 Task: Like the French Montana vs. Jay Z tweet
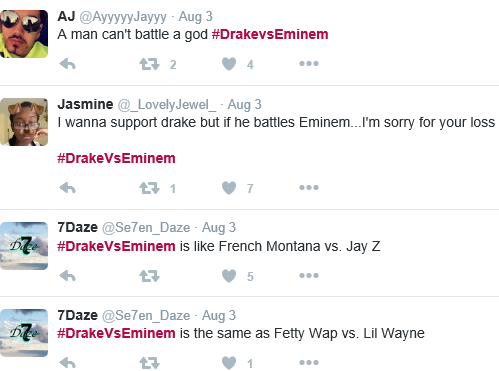point(229,276)
